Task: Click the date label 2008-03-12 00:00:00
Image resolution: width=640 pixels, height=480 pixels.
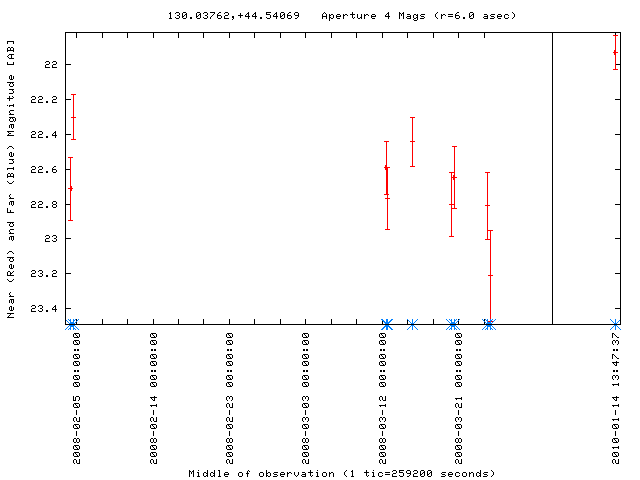Action: pyautogui.click(x=382, y=398)
